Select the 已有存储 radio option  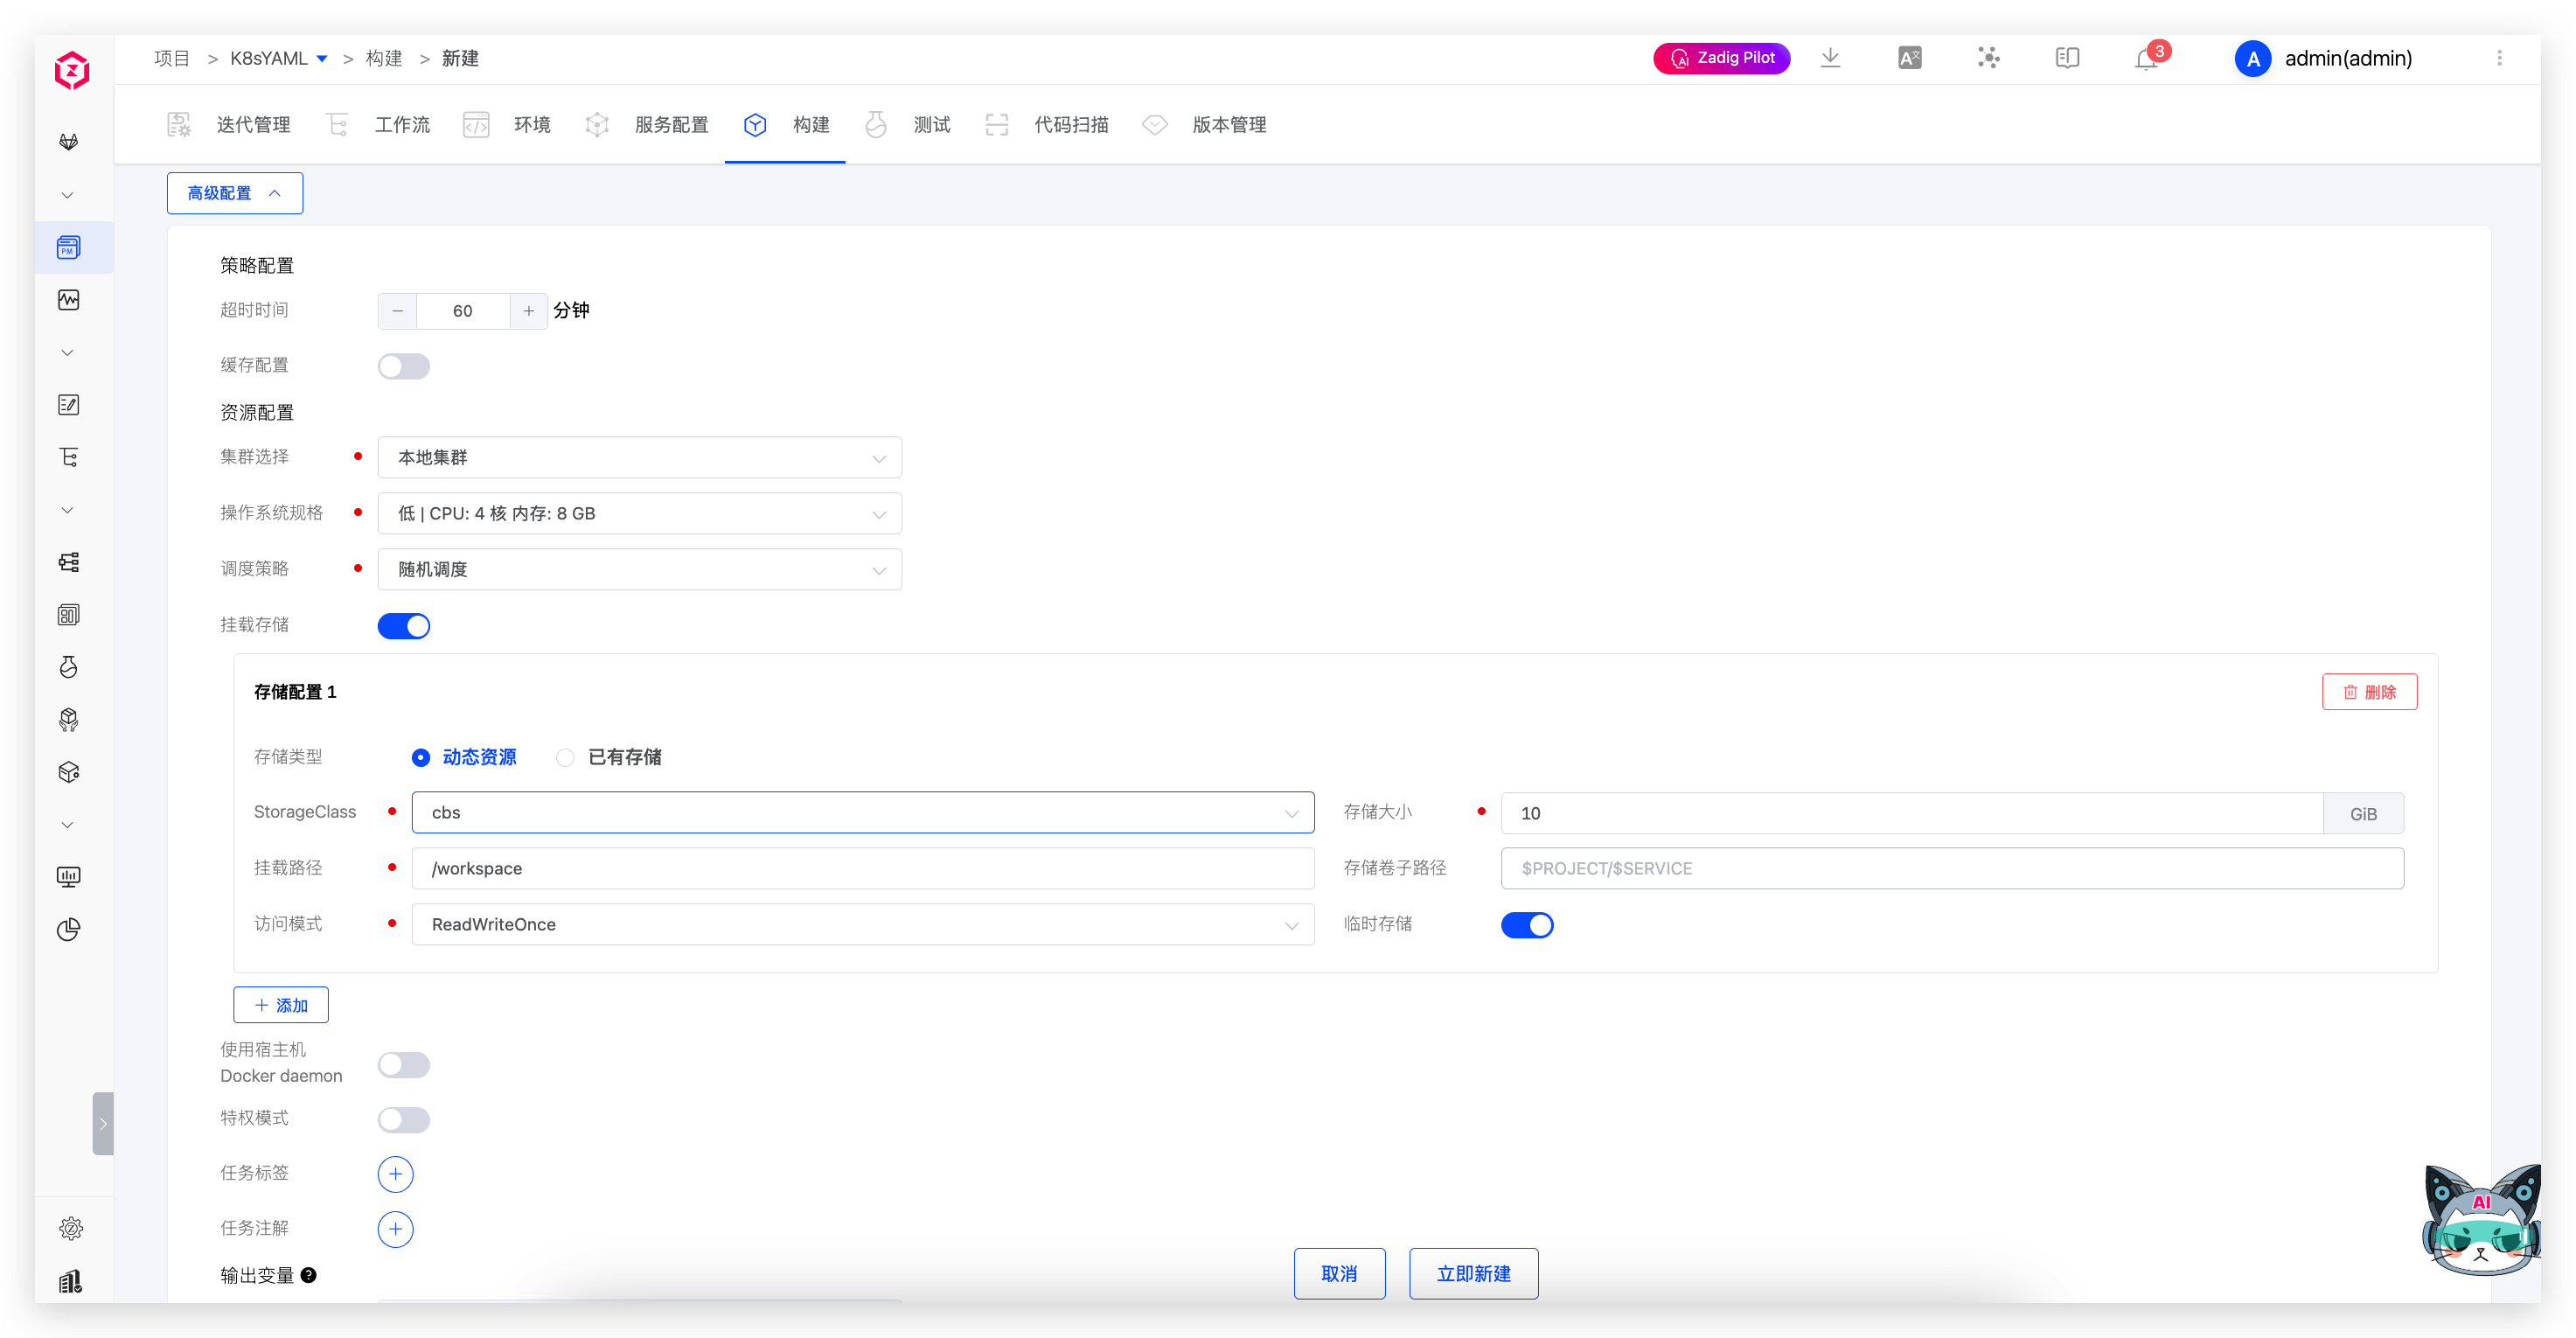pos(566,757)
